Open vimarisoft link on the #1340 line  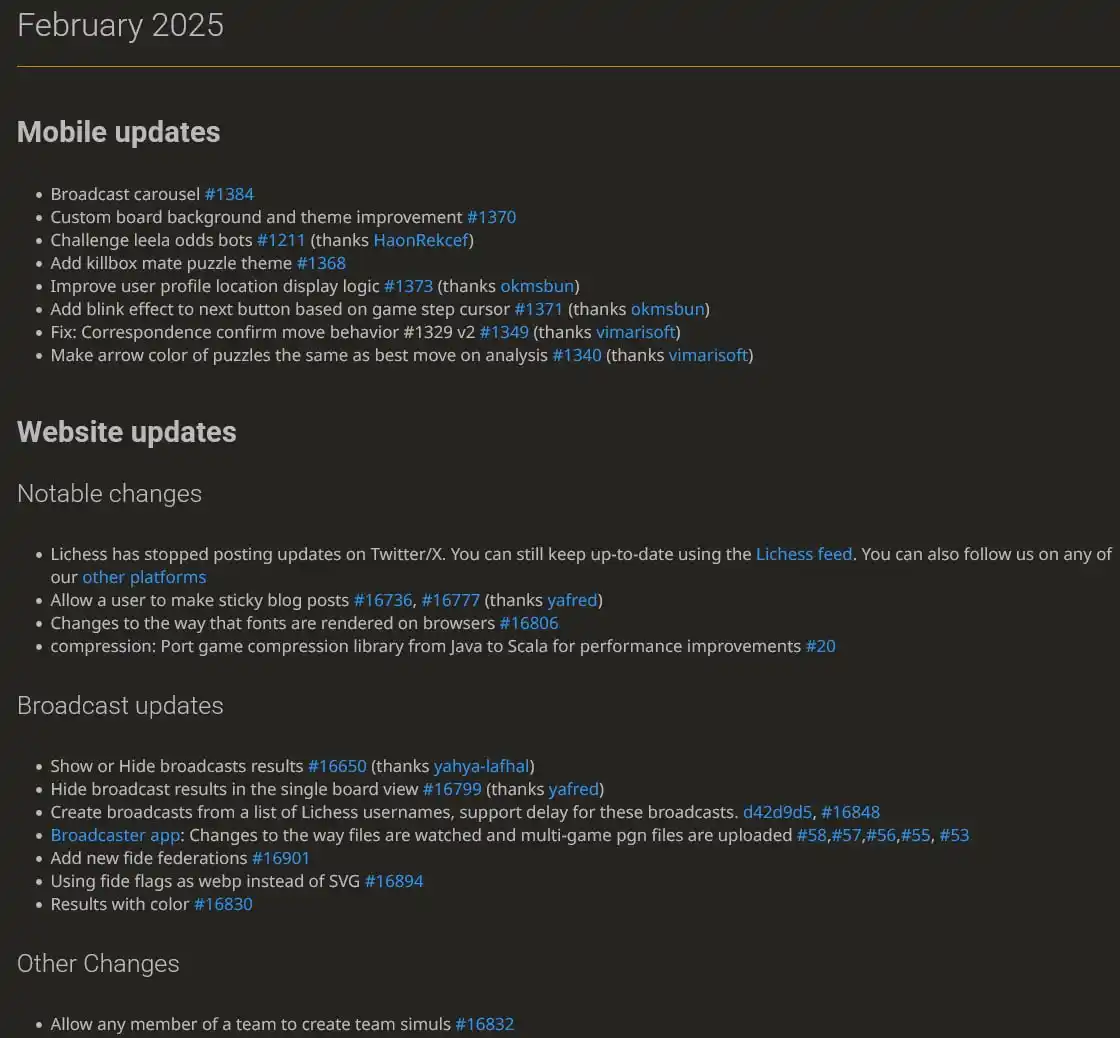709,355
